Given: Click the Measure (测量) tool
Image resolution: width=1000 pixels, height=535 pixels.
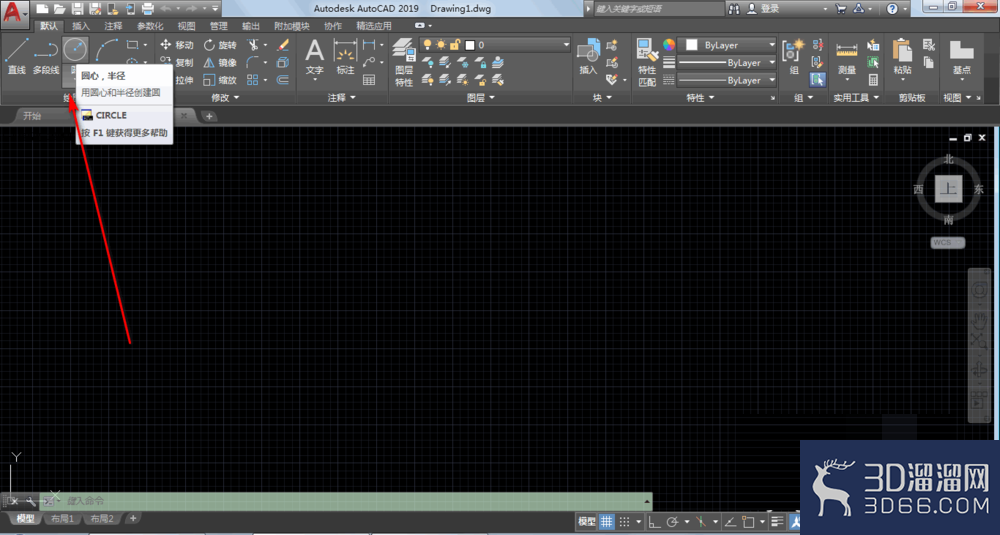Looking at the screenshot, I should pyautogui.click(x=846, y=59).
